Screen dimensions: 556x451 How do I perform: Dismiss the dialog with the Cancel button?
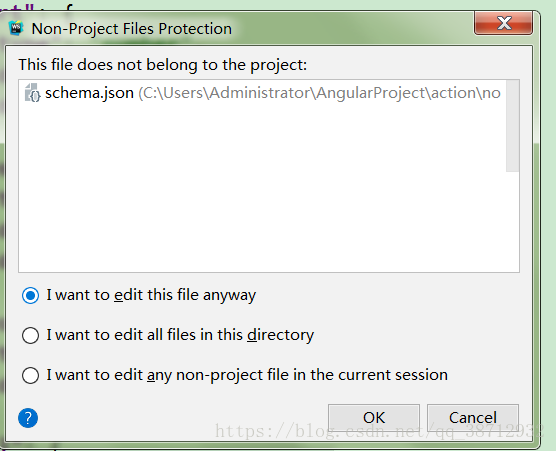tap(473, 418)
